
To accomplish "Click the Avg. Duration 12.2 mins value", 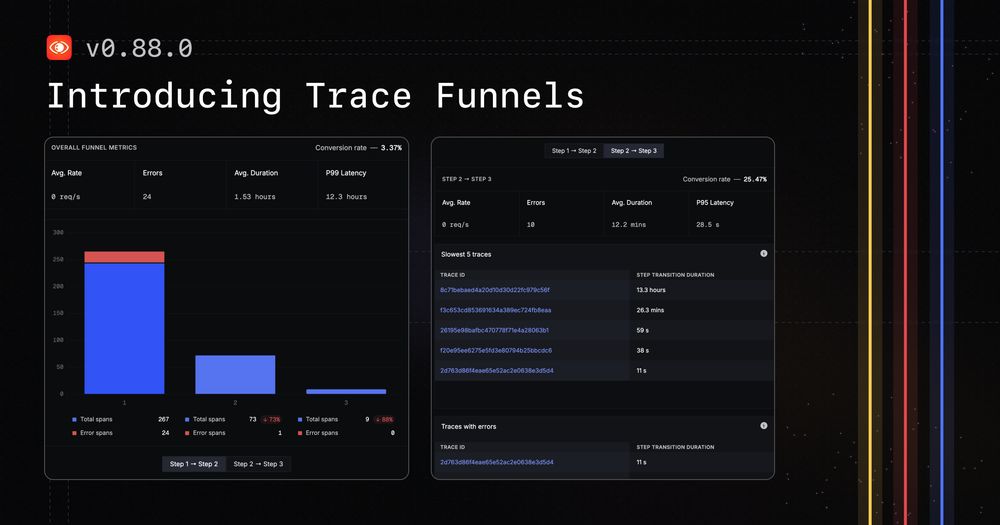I will click(629, 225).
